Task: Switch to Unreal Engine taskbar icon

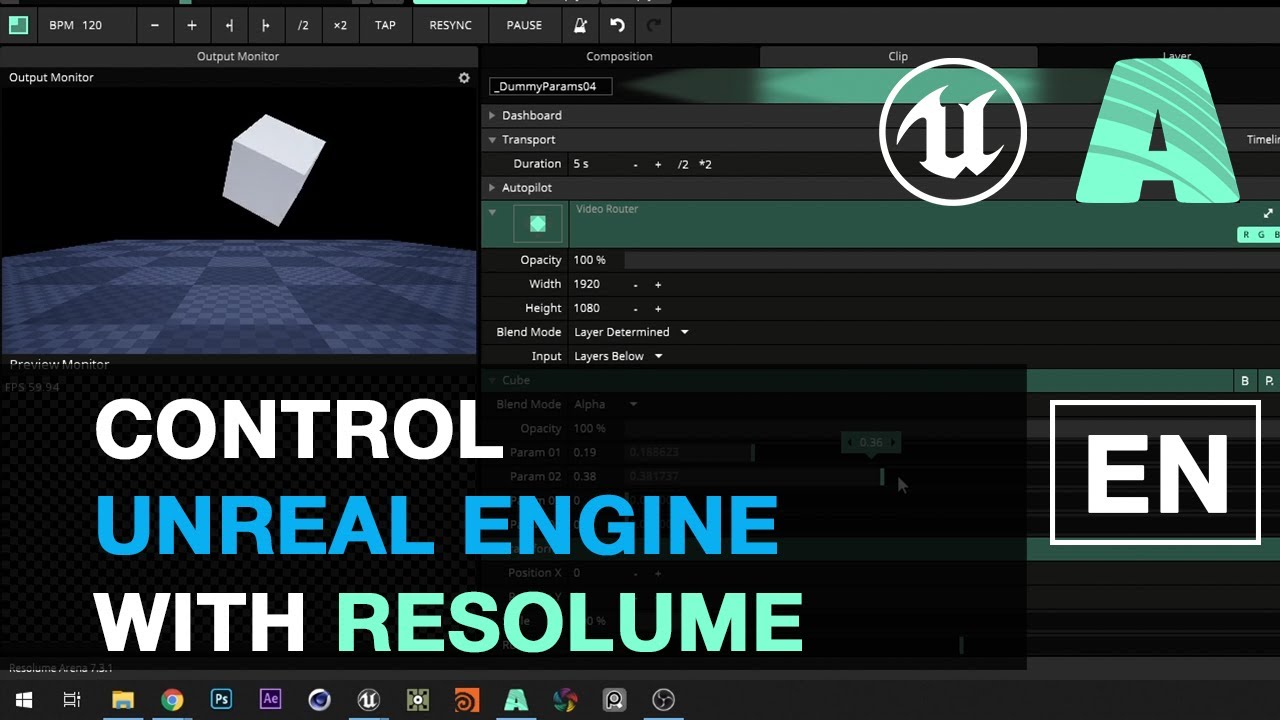Action: click(369, 700)
